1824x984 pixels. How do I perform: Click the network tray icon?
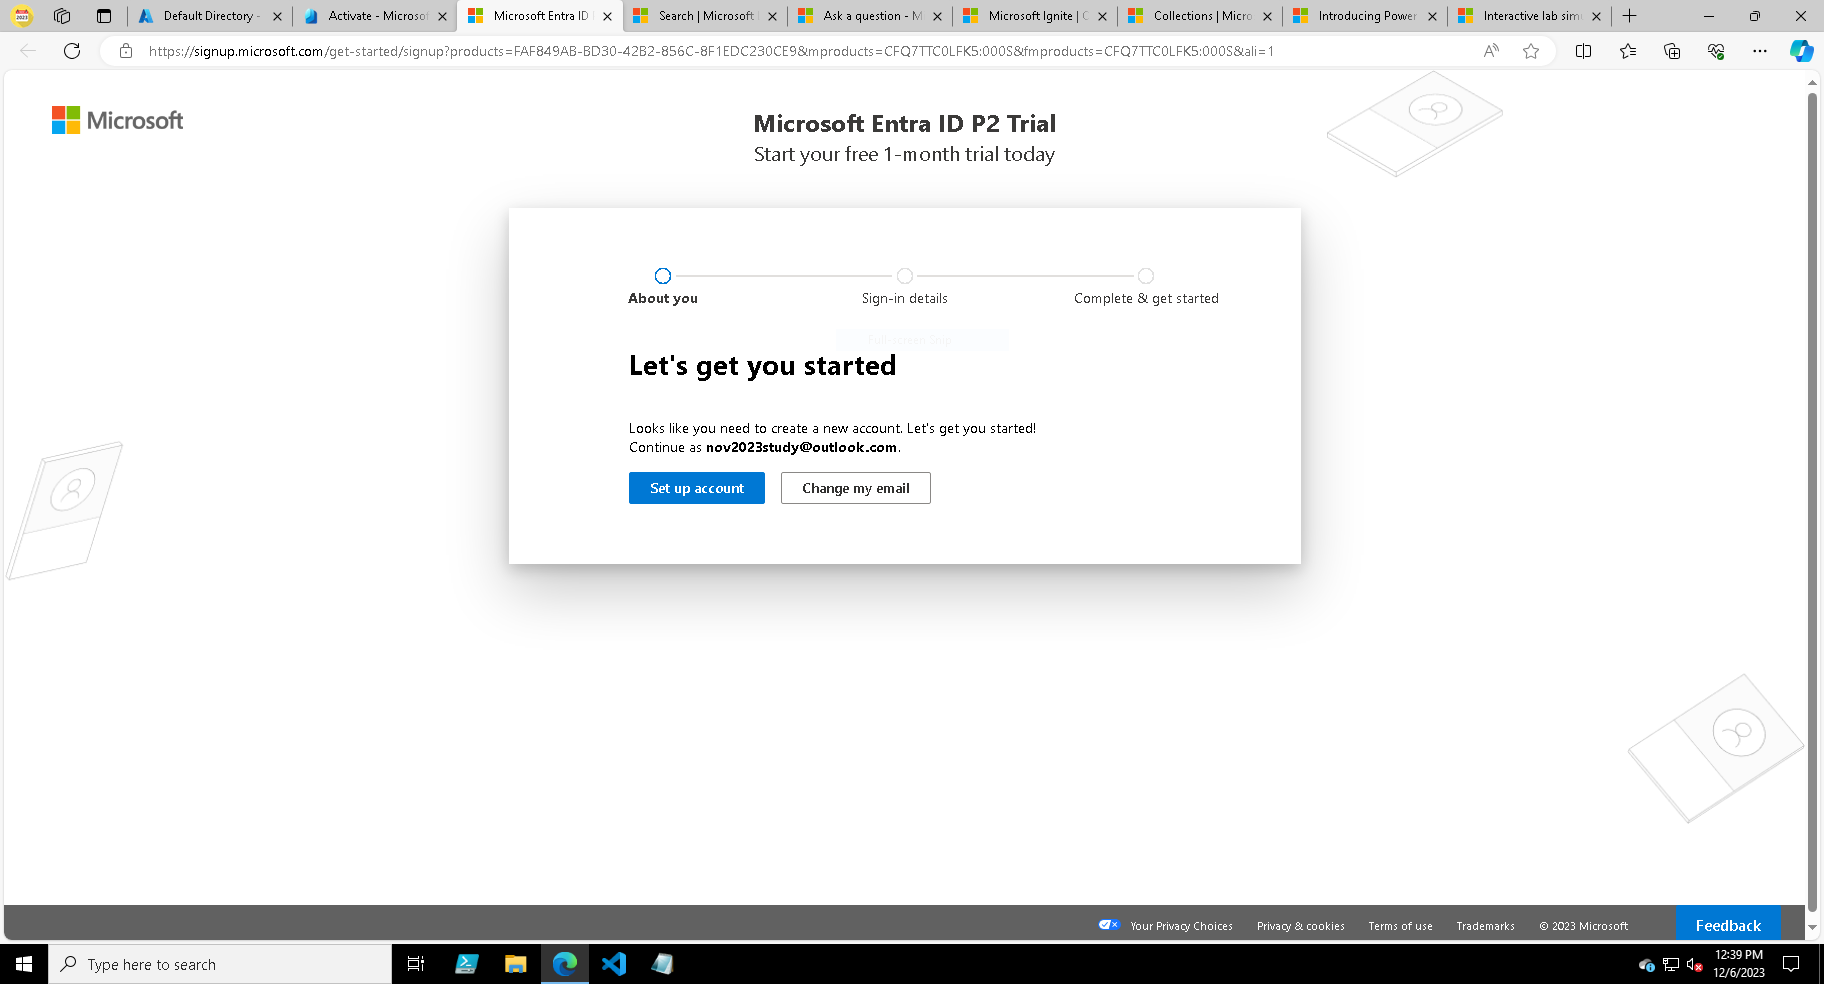coord(1671,965)
